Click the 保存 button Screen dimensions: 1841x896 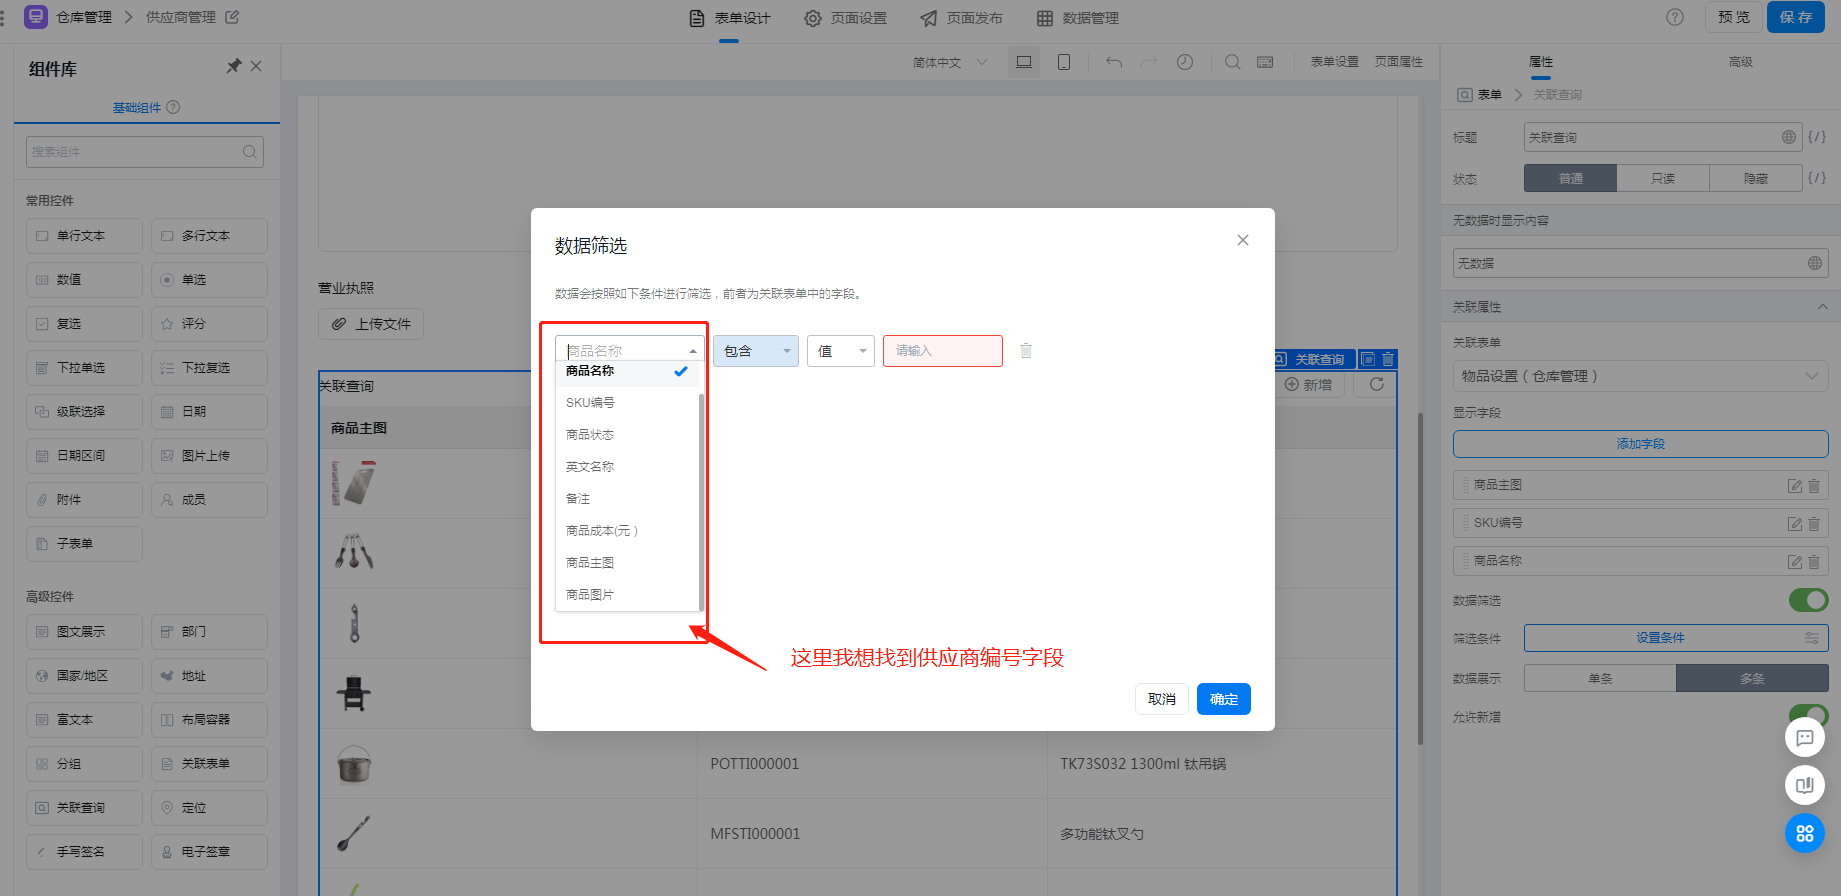[1796, 17]
